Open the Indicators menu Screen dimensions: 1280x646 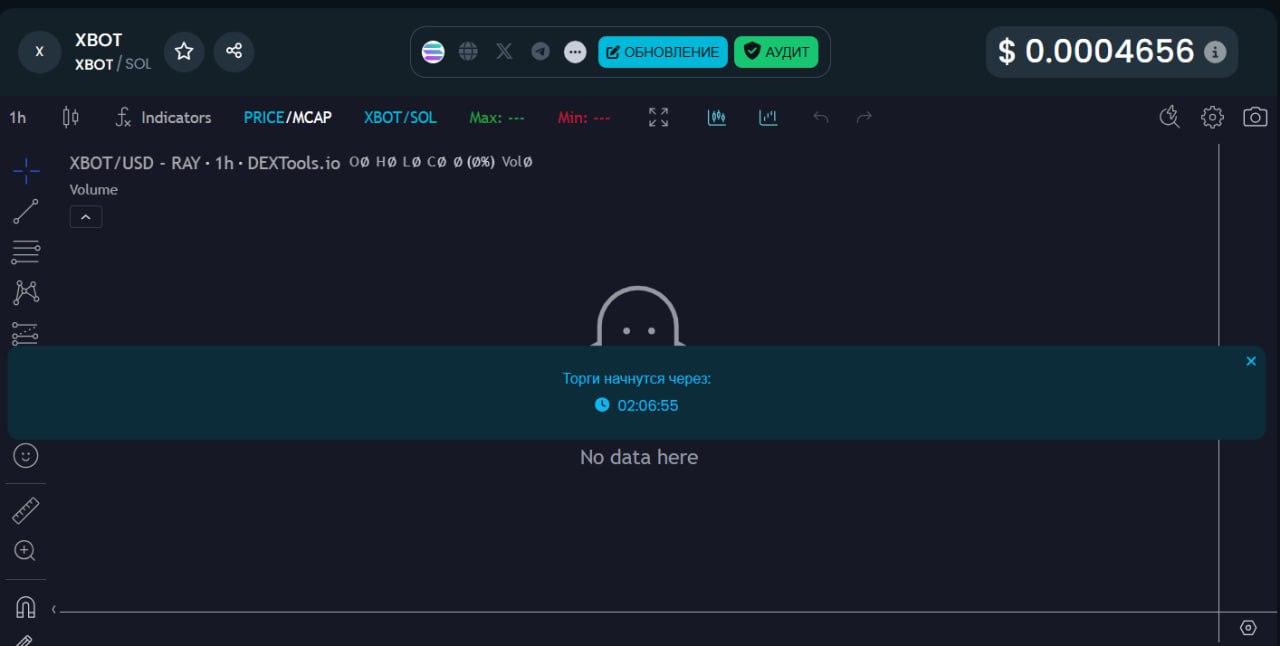pyautogui.click(x=163, y=117)
